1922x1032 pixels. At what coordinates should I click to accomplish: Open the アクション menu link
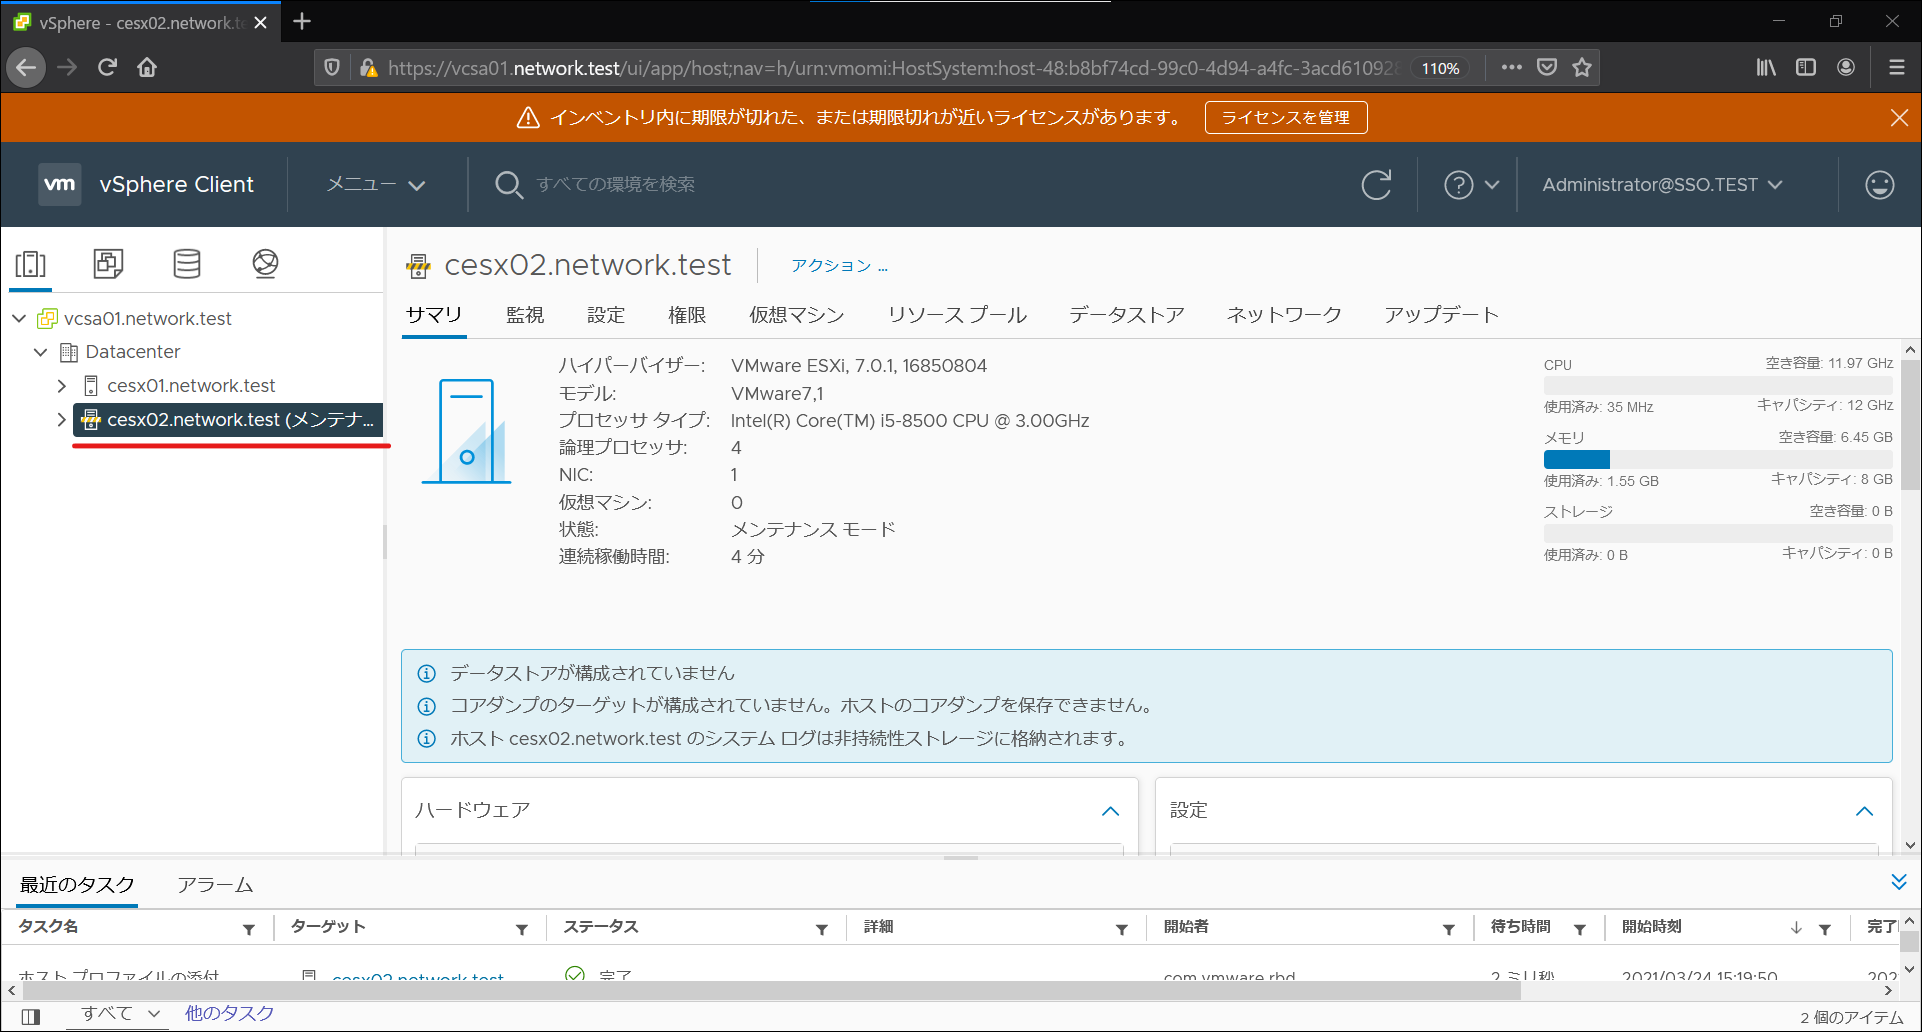coord(839,265)
